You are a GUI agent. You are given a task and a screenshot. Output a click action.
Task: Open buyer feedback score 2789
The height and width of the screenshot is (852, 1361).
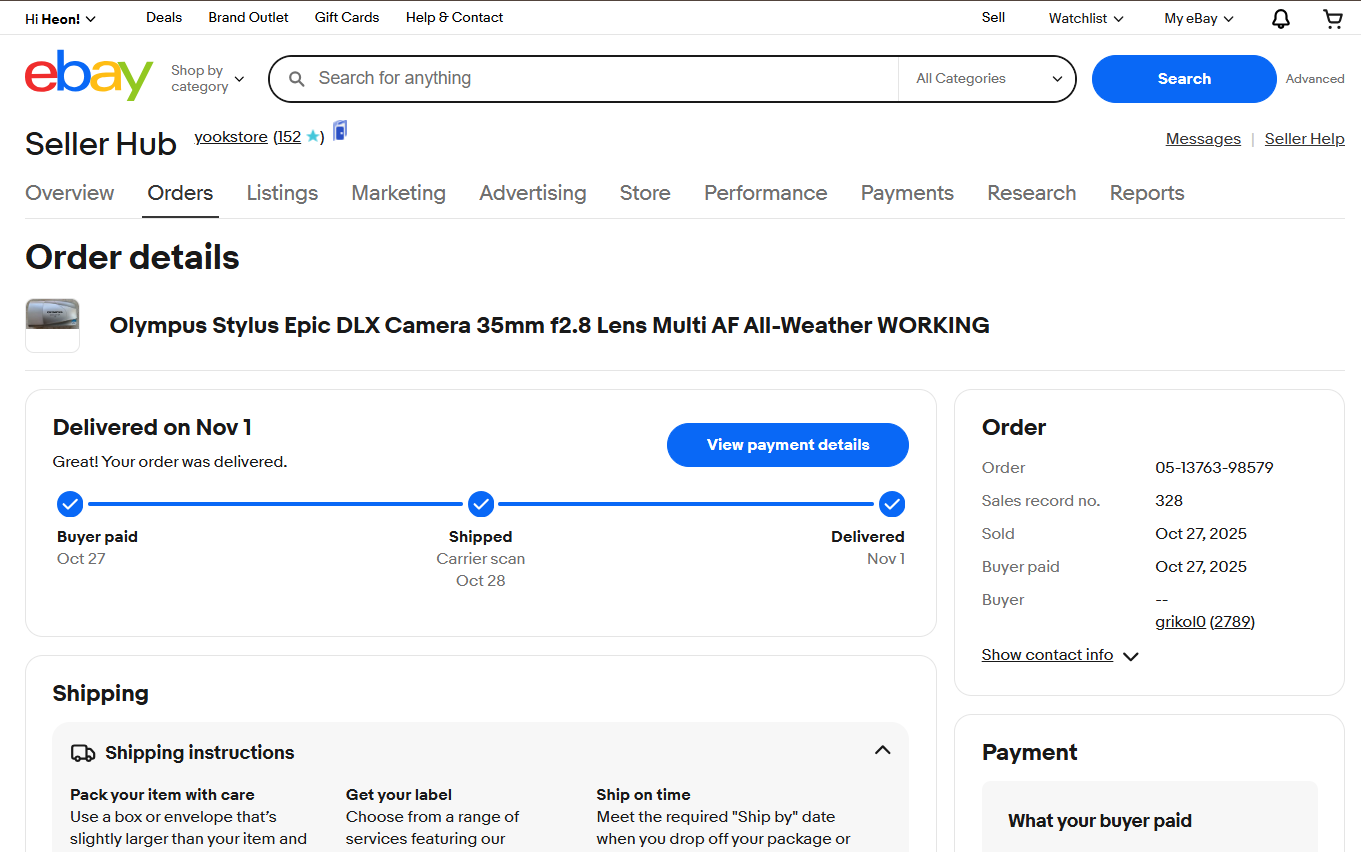1232,622
